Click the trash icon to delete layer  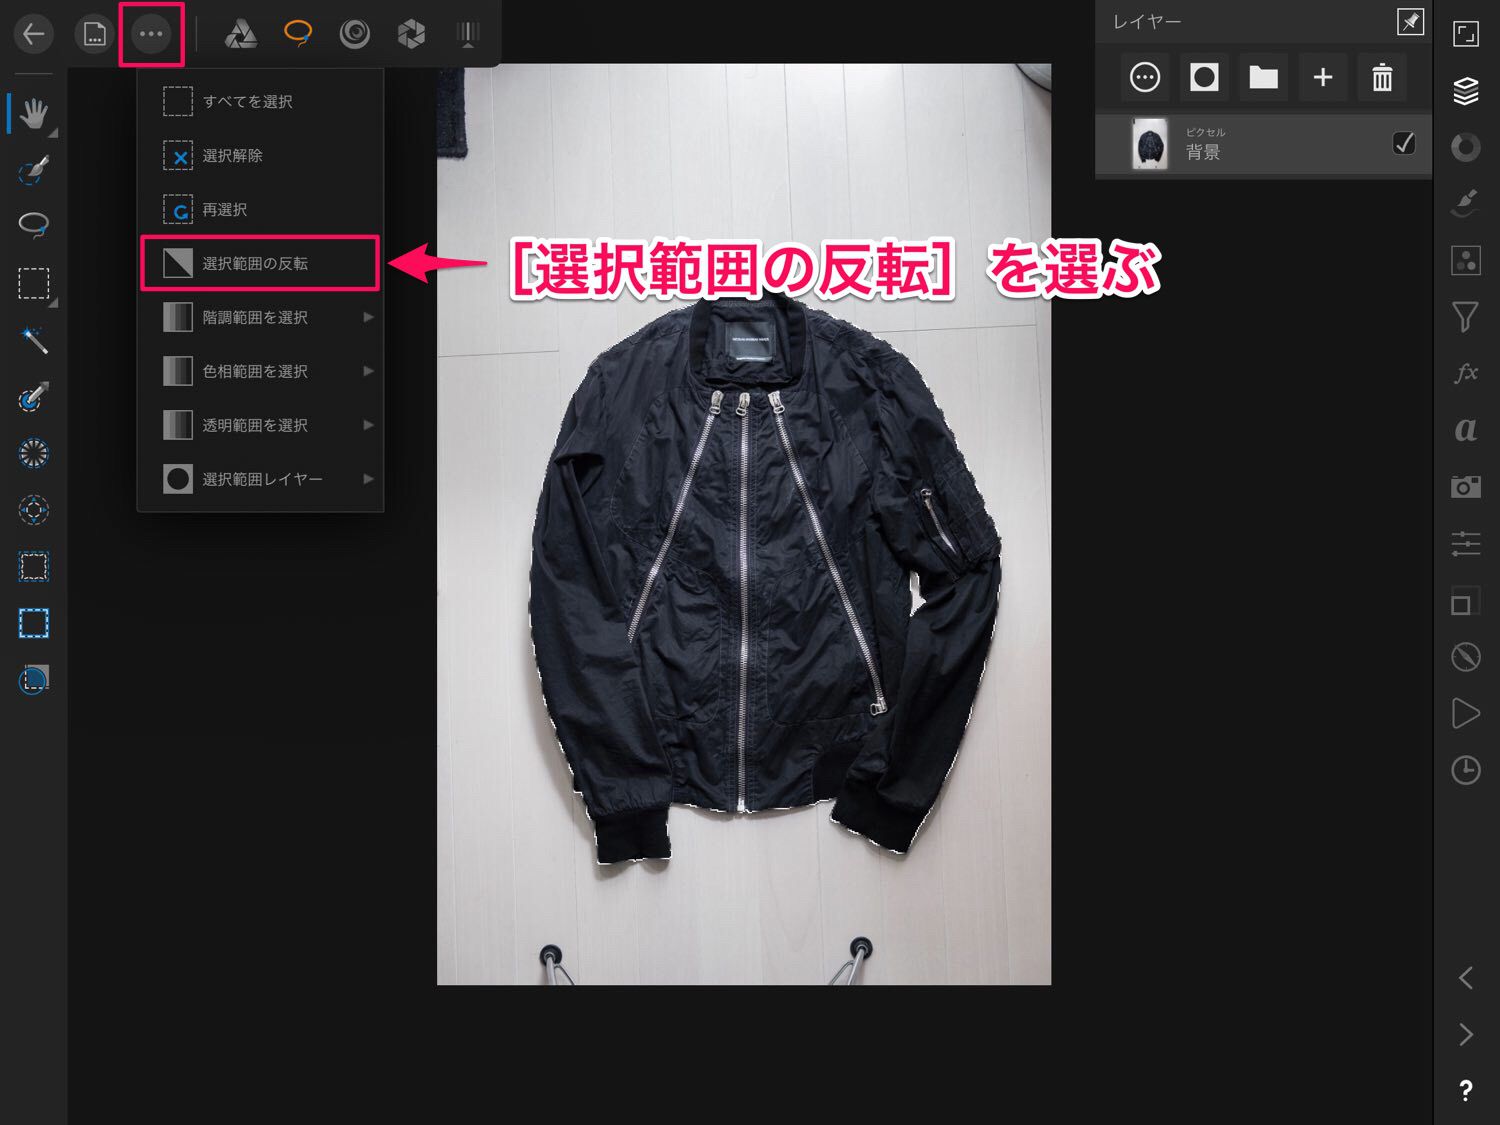click(1382, 77)
